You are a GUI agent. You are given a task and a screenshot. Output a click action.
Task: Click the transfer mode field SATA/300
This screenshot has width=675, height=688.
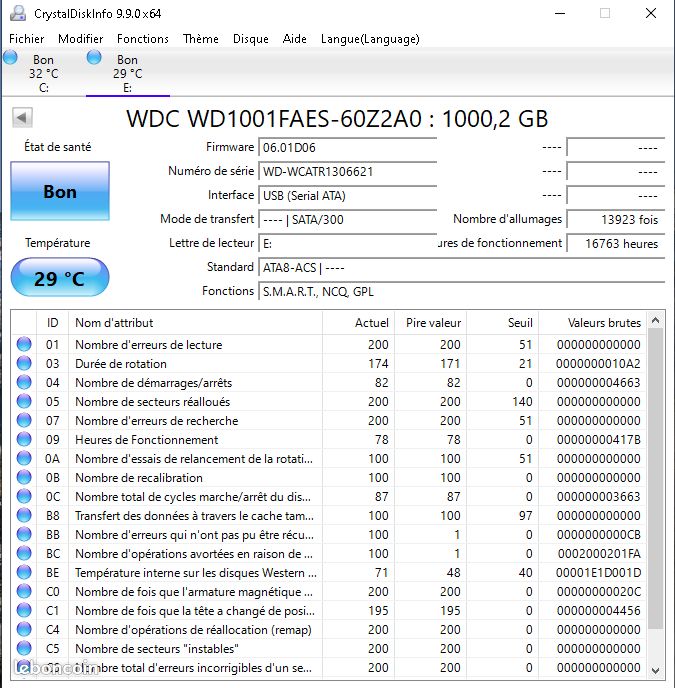click(348, 219)
